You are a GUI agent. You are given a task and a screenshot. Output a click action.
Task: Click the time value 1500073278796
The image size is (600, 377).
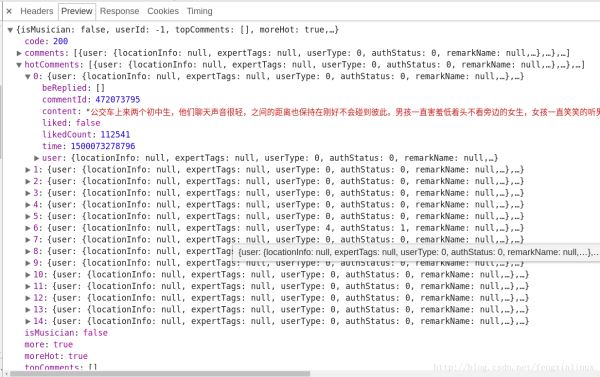(103, 146)
